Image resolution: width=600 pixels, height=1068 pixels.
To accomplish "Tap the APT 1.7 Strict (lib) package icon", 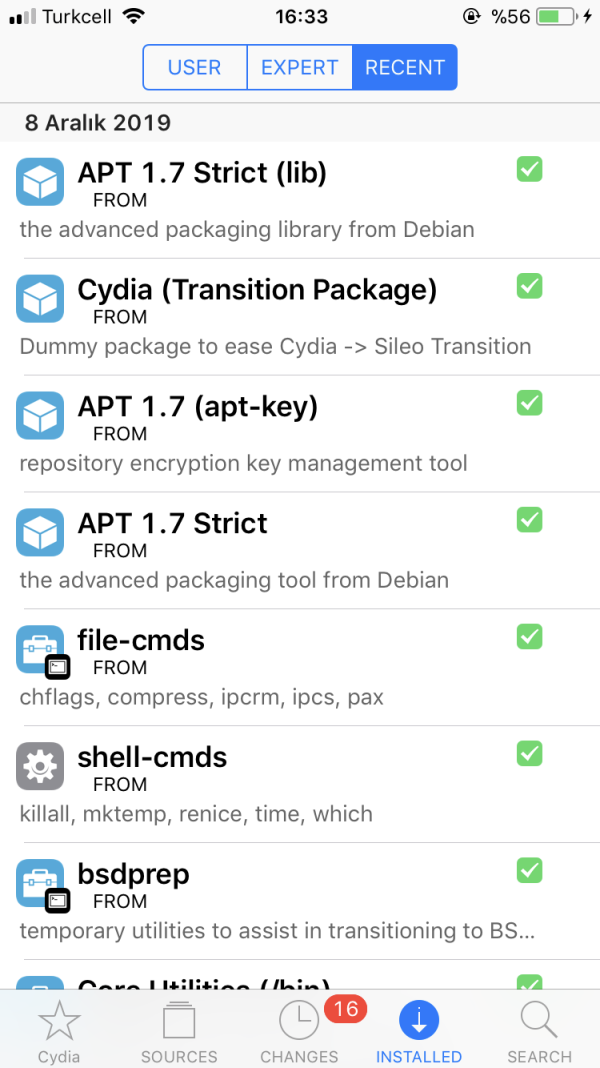I will click(x=40, y=183).
